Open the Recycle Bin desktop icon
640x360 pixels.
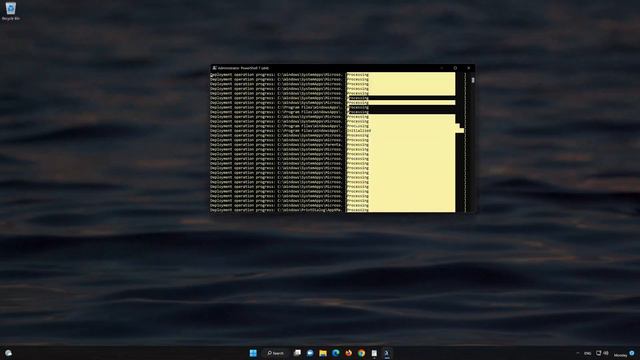pos(11,11)
